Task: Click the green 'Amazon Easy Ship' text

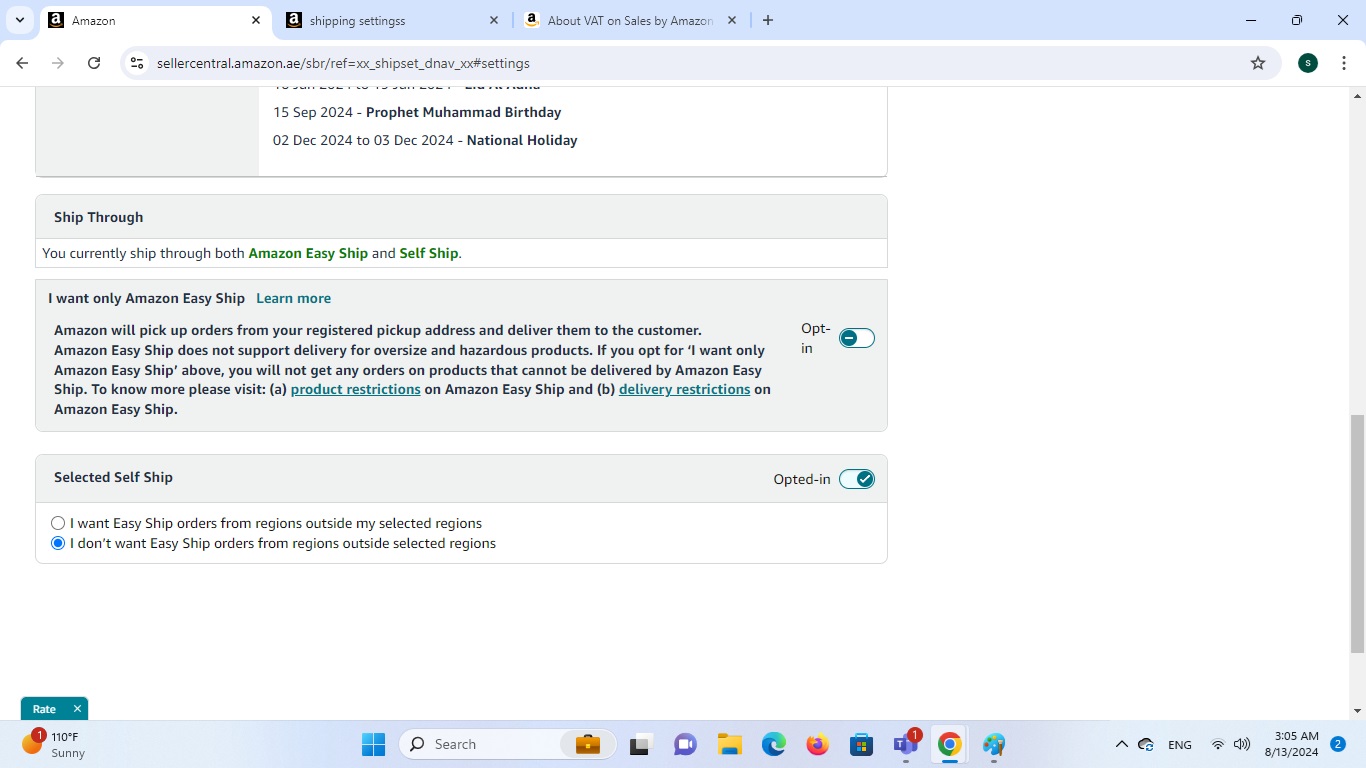Action: point(308,253)
